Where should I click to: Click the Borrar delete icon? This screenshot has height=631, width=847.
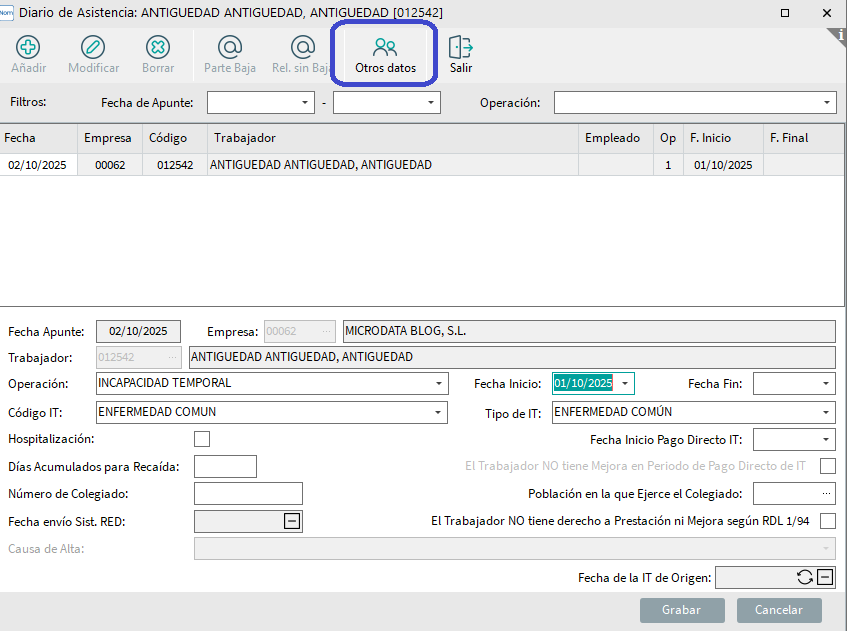click(157, 47)
